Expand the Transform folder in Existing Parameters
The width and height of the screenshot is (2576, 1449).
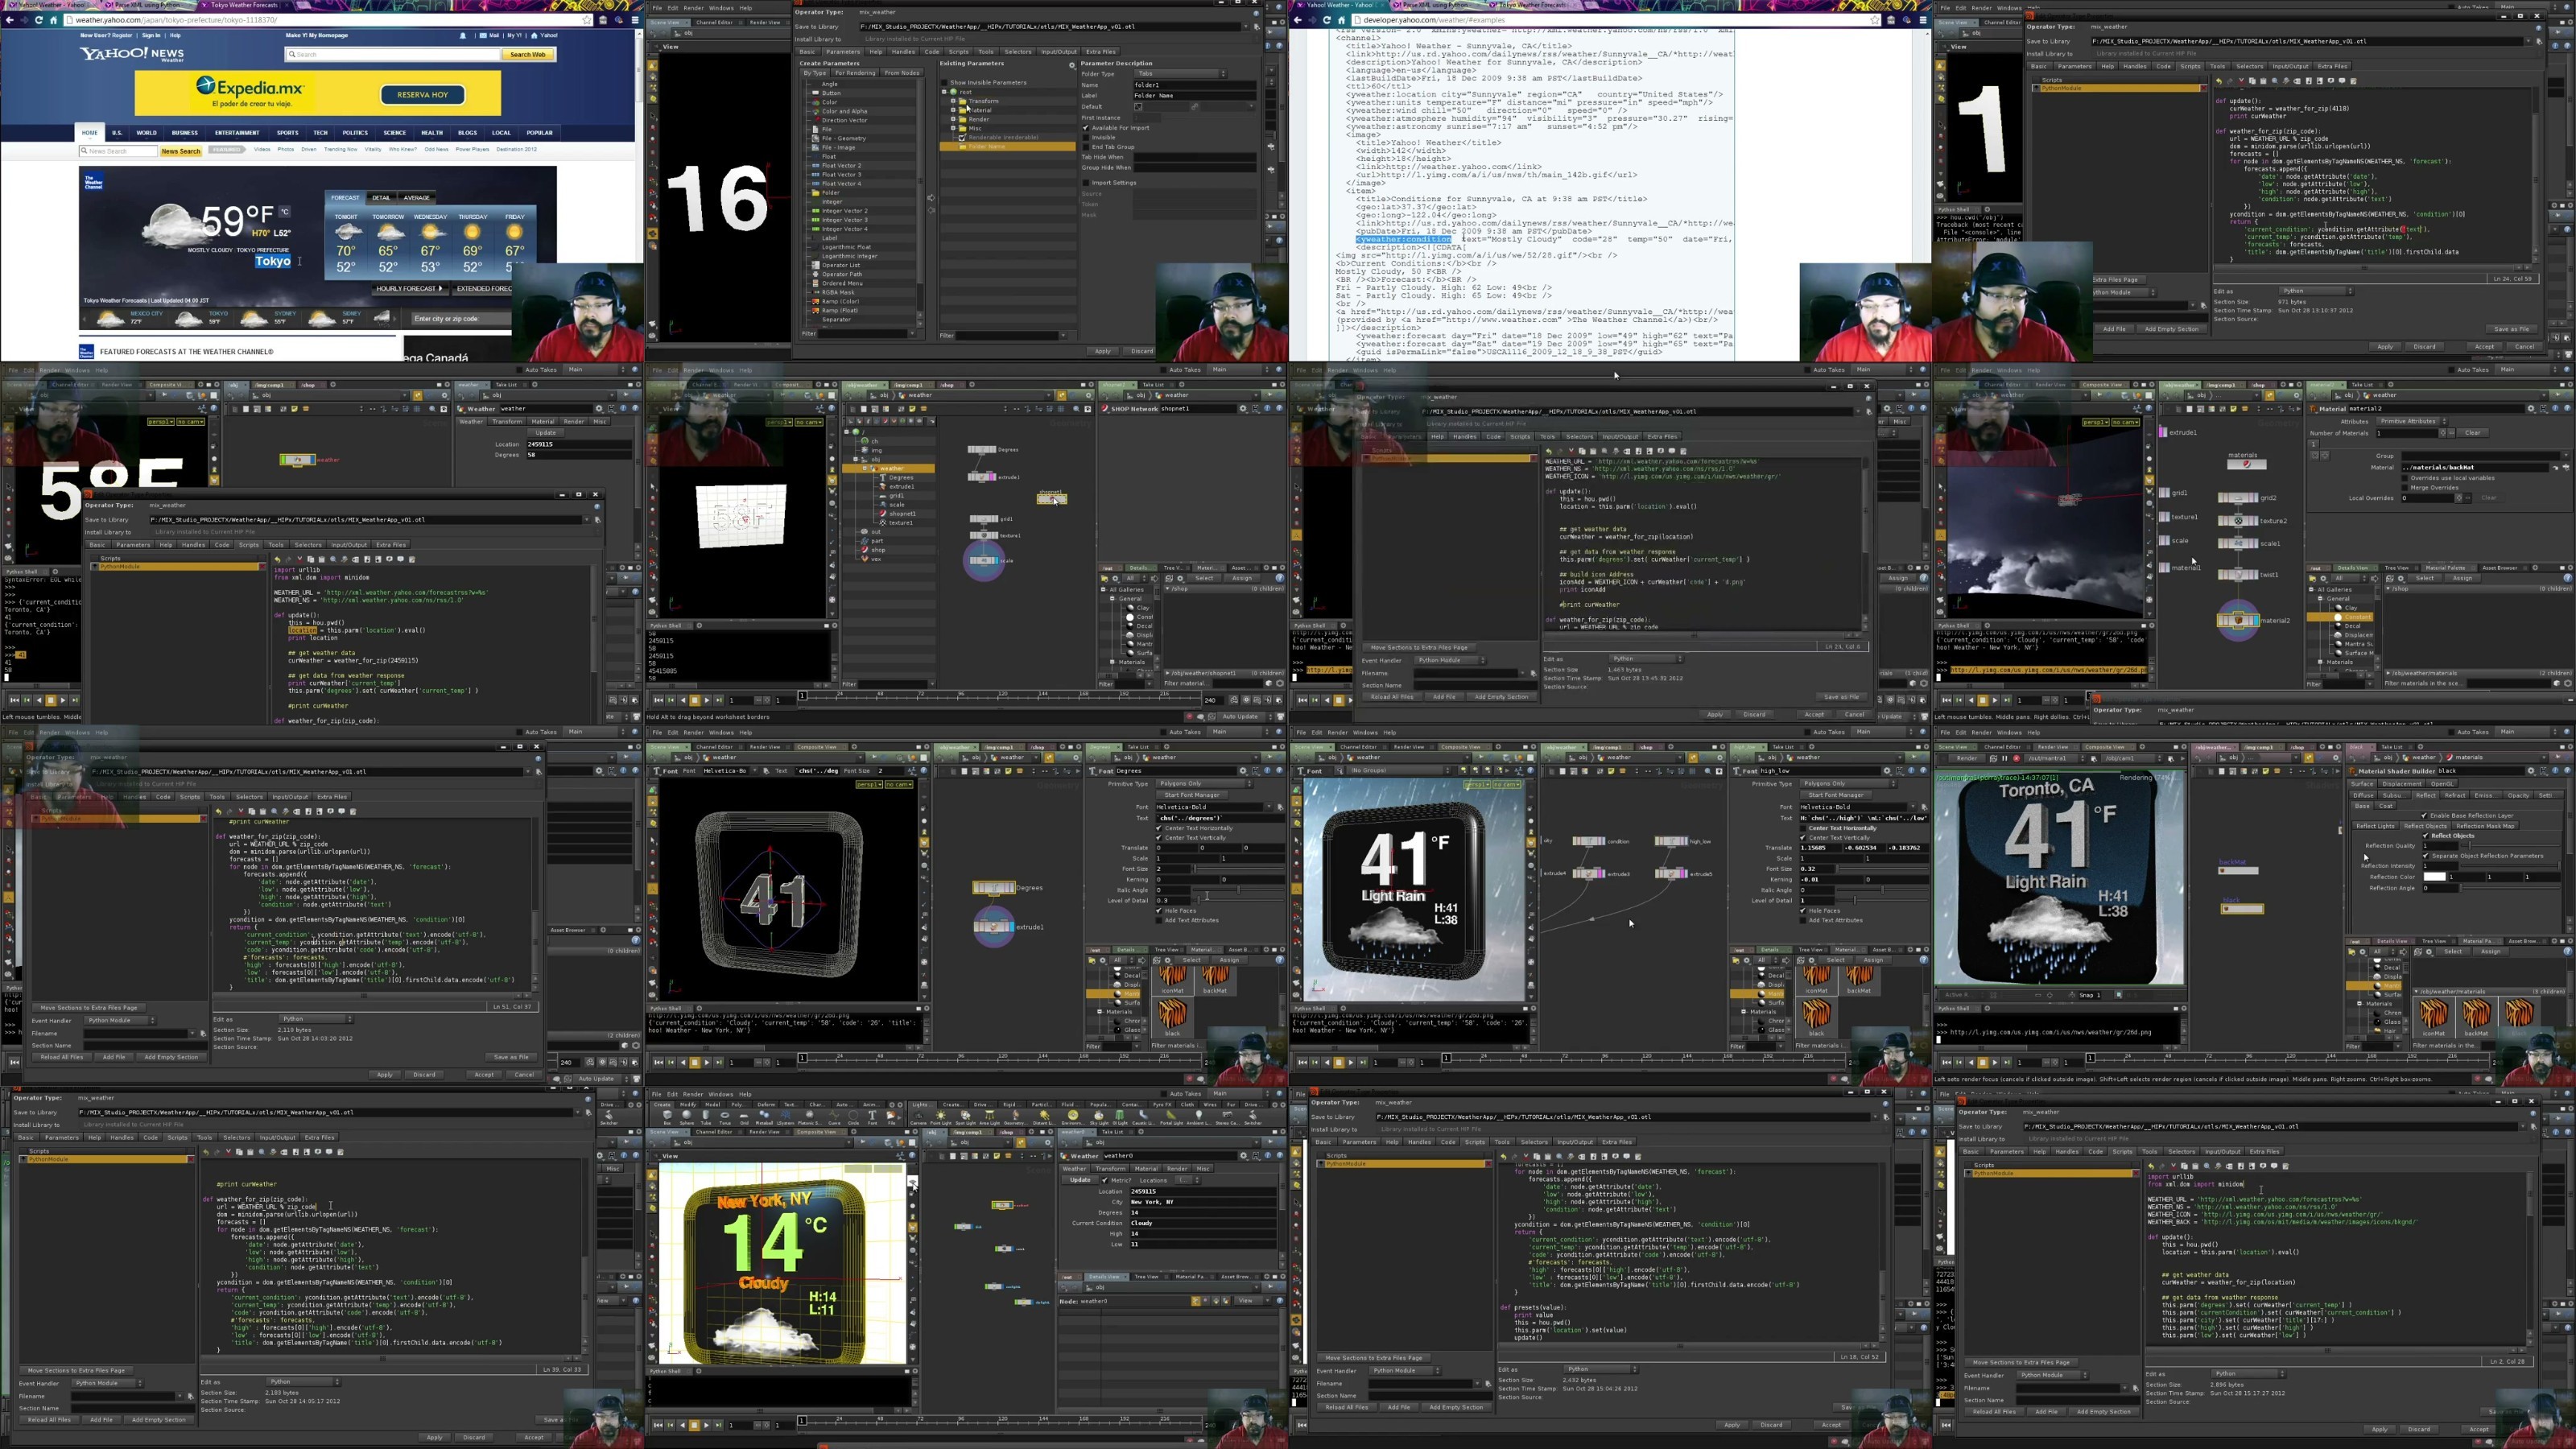pyautogui.click(x=954, y=101)
